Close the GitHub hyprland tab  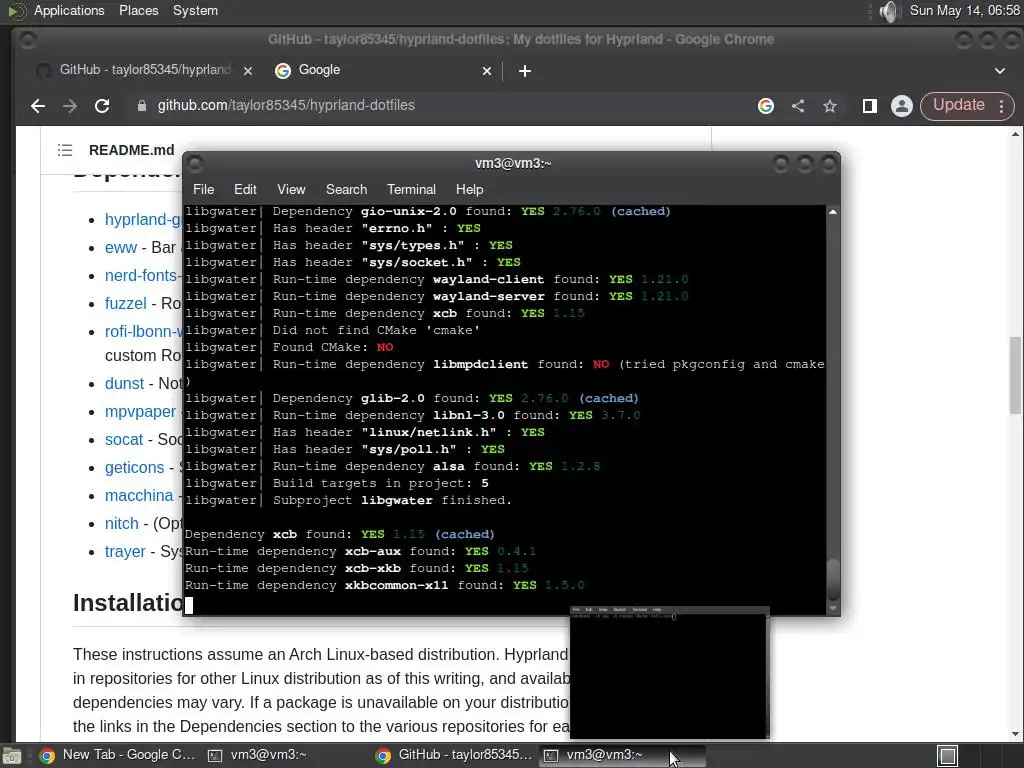click(x=248, y=71)
